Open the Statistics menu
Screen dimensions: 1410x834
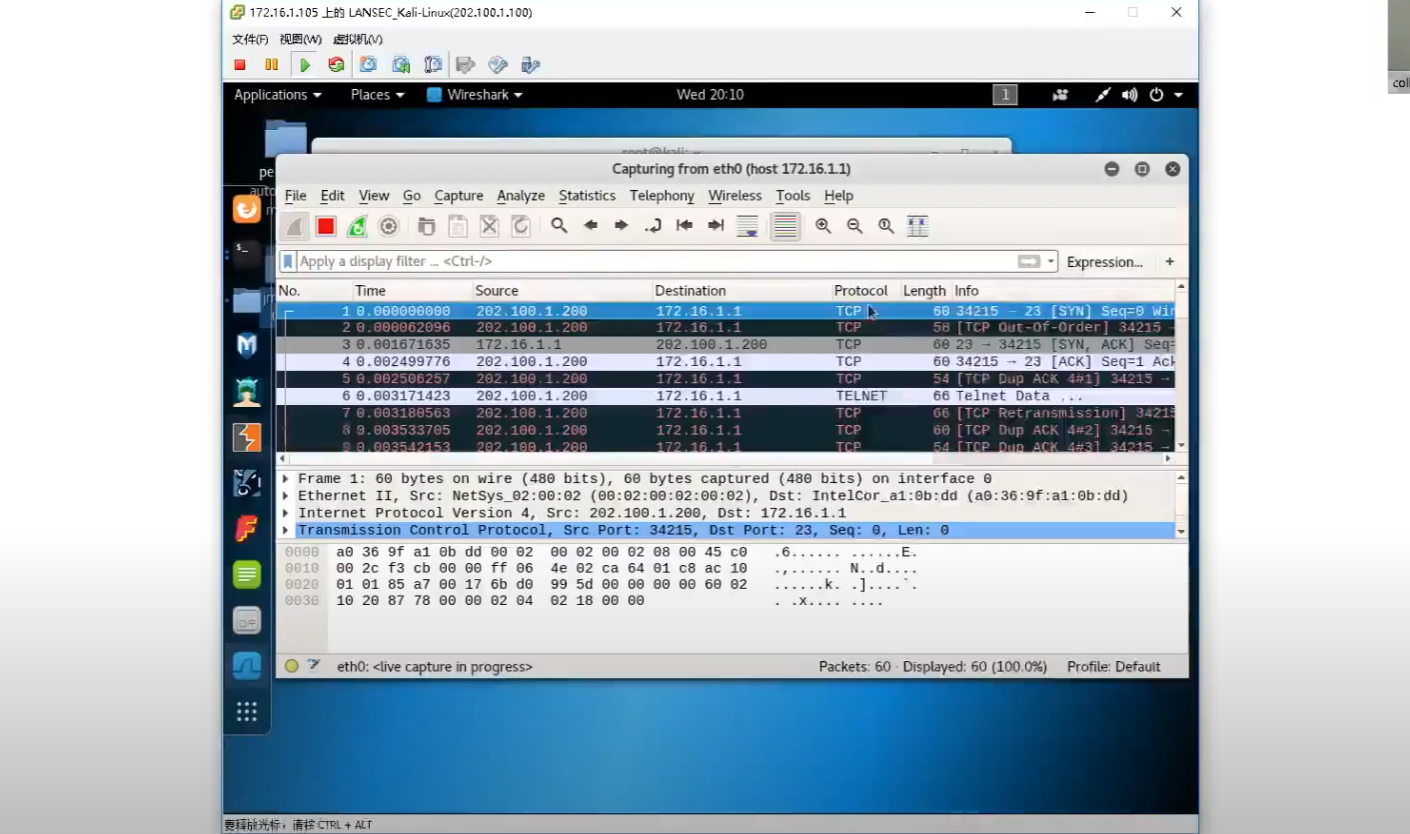pos(587,196)
